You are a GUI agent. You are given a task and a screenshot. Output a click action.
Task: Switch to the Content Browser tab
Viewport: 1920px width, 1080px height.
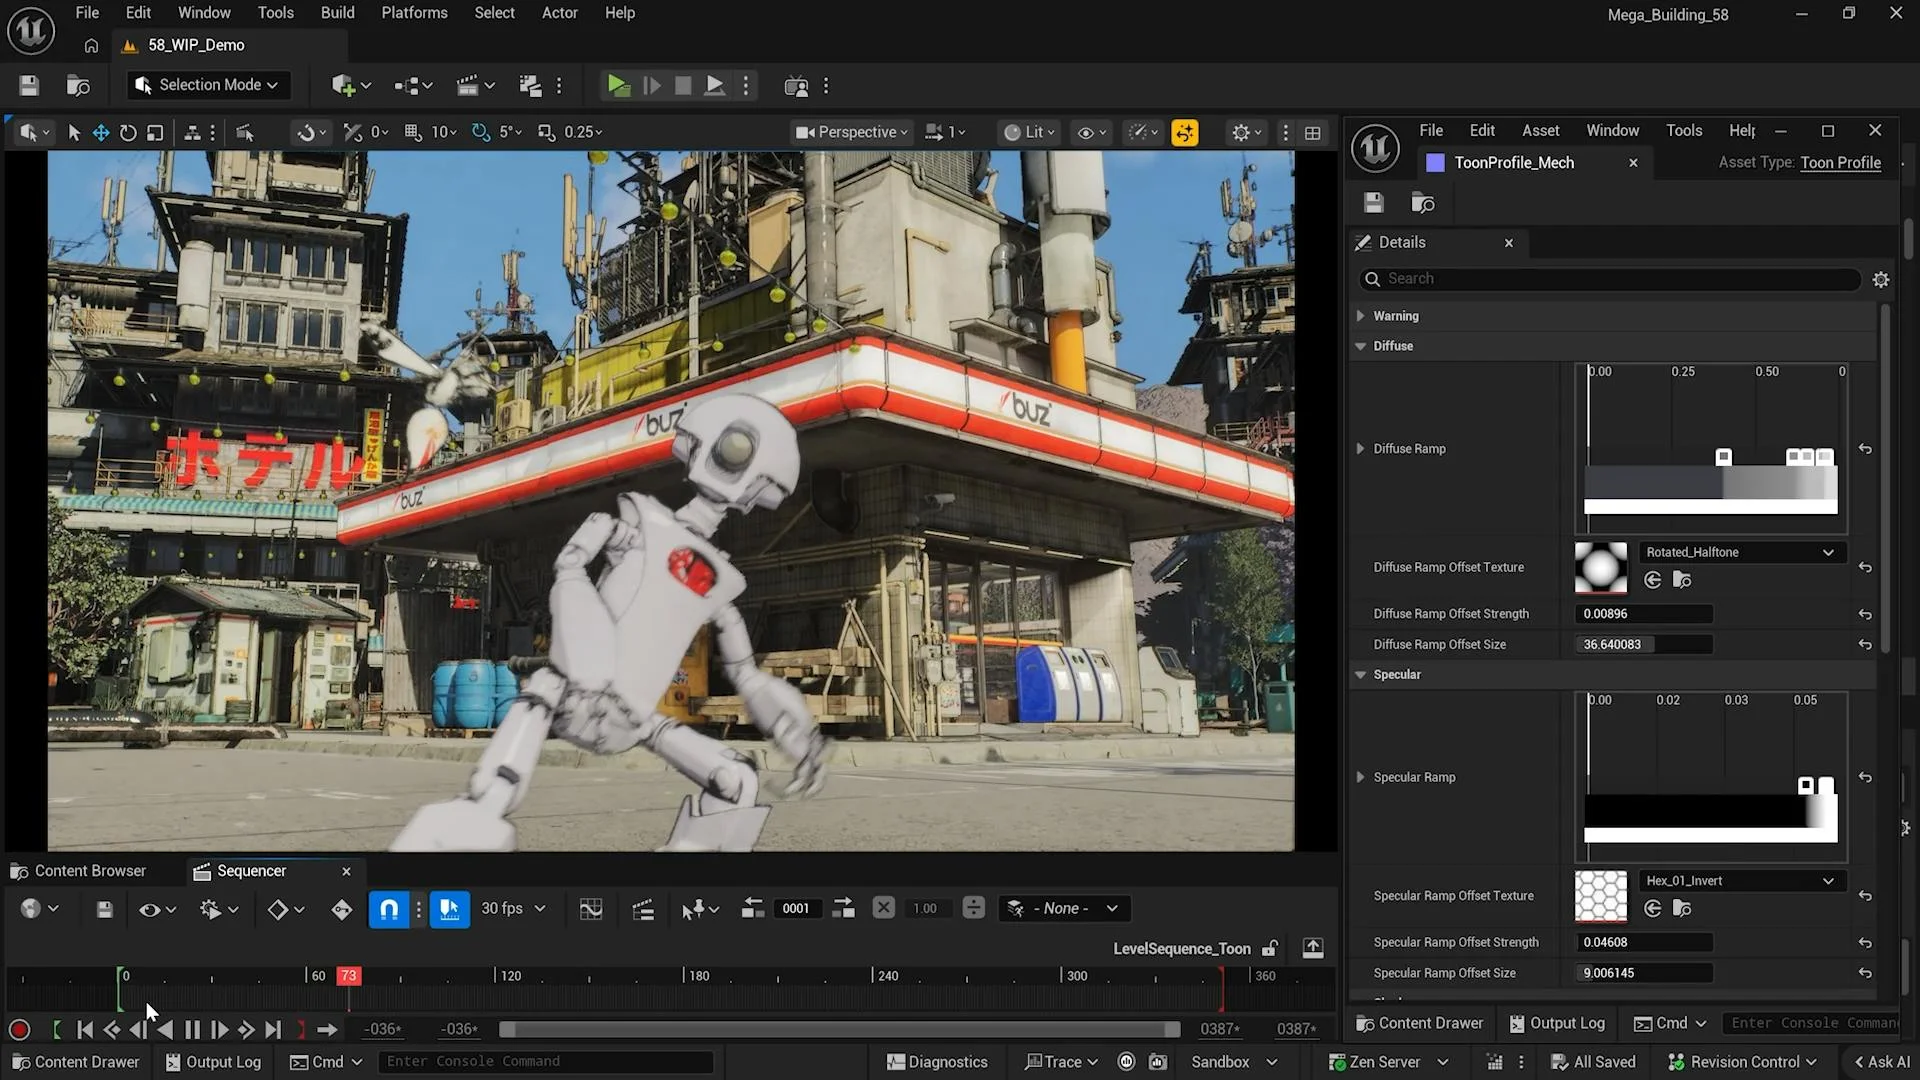78,871
